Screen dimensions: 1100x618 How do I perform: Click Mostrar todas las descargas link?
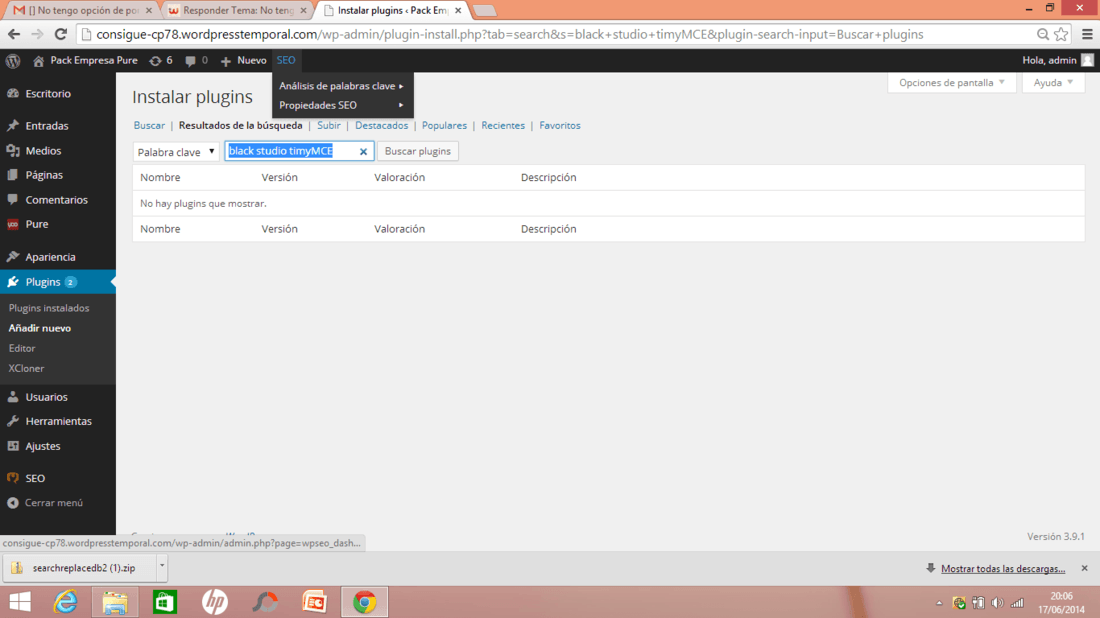(1002, 569)
